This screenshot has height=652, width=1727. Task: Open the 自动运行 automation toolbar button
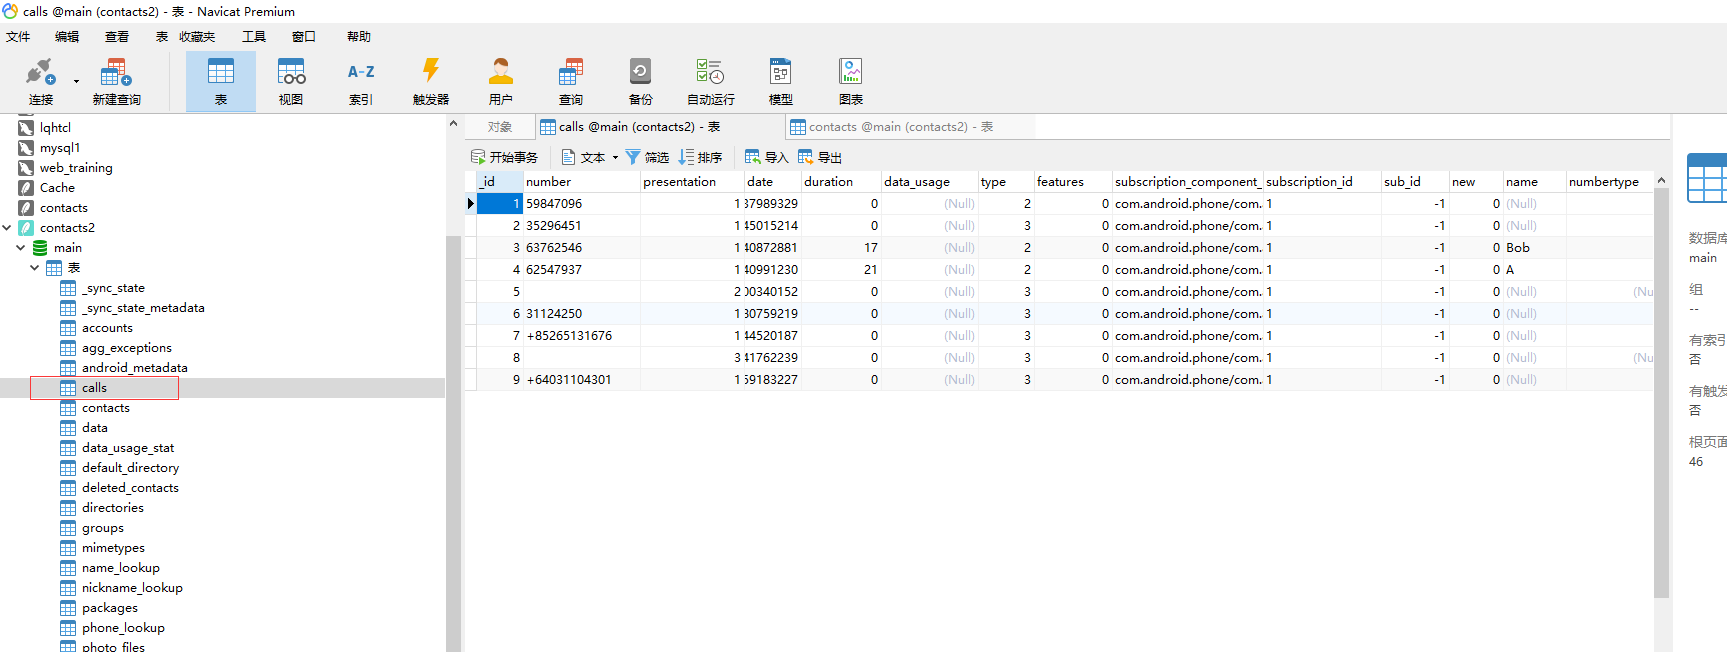coord(711,81)
